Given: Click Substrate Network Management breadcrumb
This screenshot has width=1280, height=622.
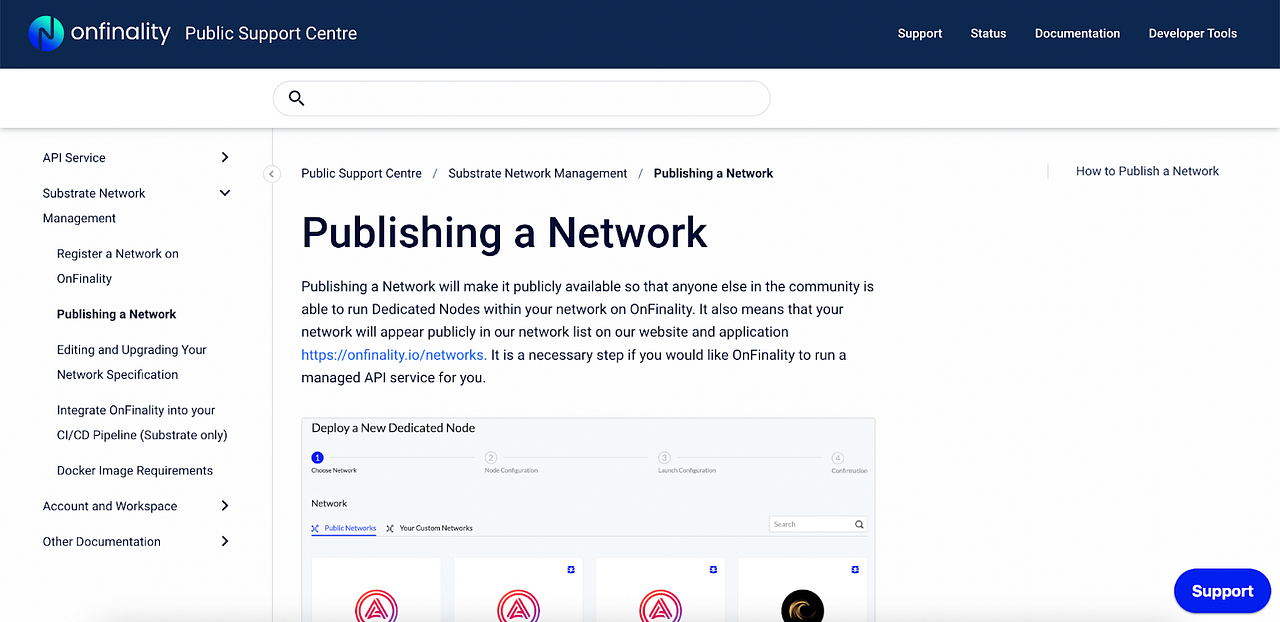Looking at the screenshot, I should click(x=538, y=173).
